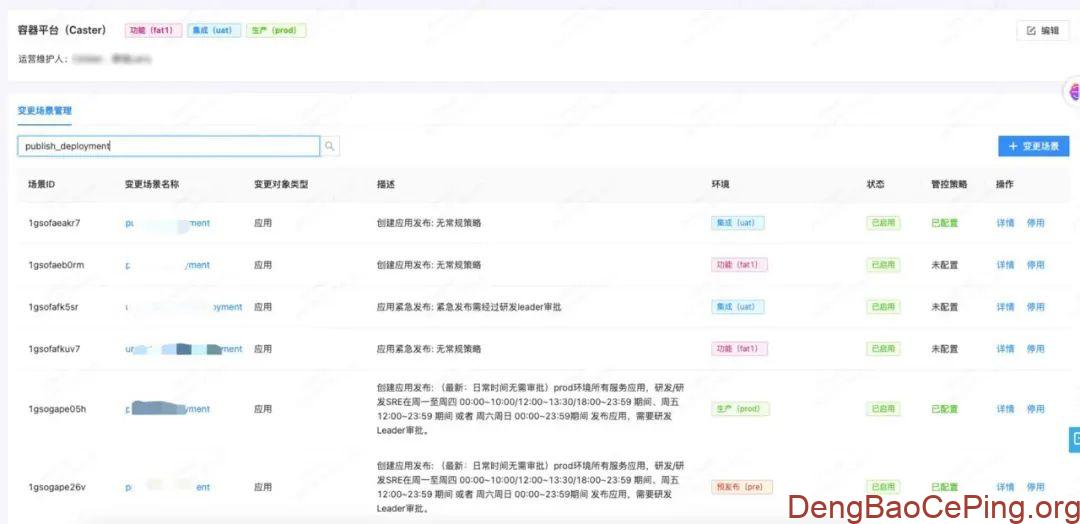Click 未配置 policy in row 1gsofaeb0rm
The width and height of the screenshot is (1080, 524).
pyautogui.click(x=944, y=265)
